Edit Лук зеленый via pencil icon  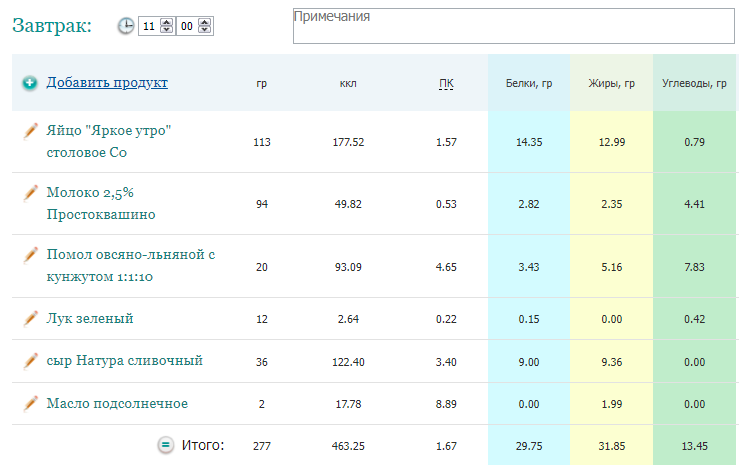31,319
